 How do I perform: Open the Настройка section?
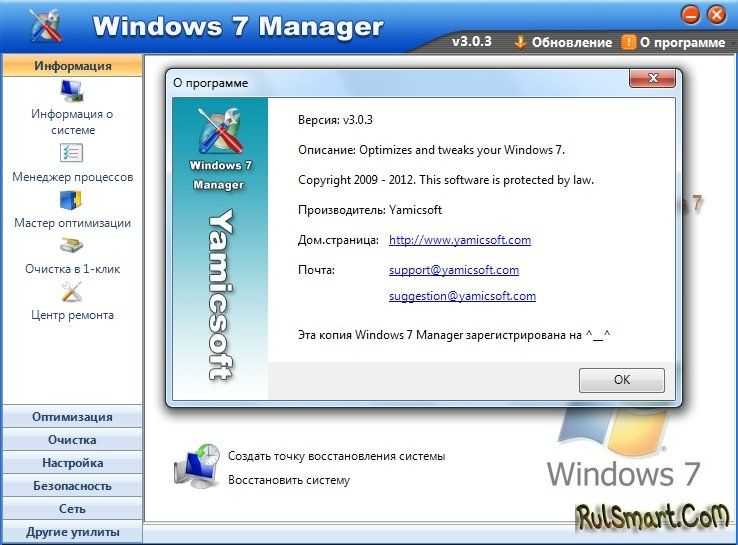(x=72, y=463)
